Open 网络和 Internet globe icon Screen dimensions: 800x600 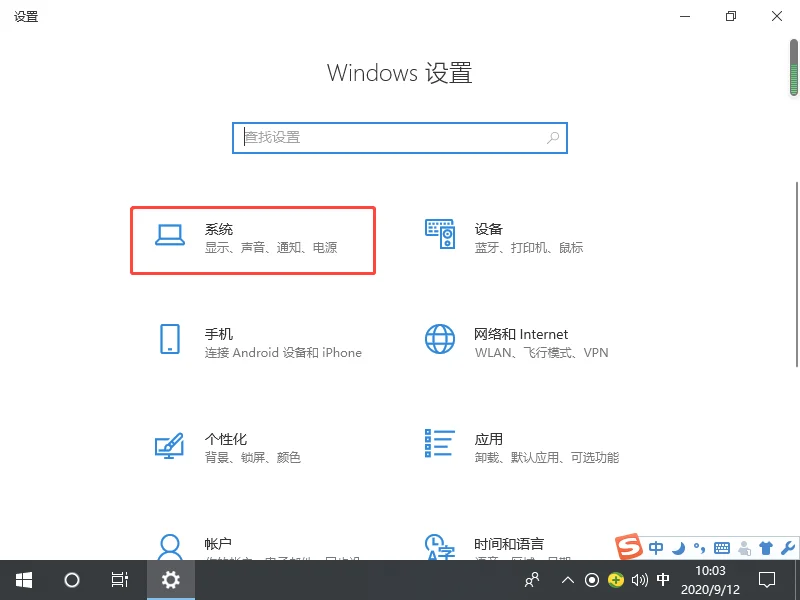(440, 339)
